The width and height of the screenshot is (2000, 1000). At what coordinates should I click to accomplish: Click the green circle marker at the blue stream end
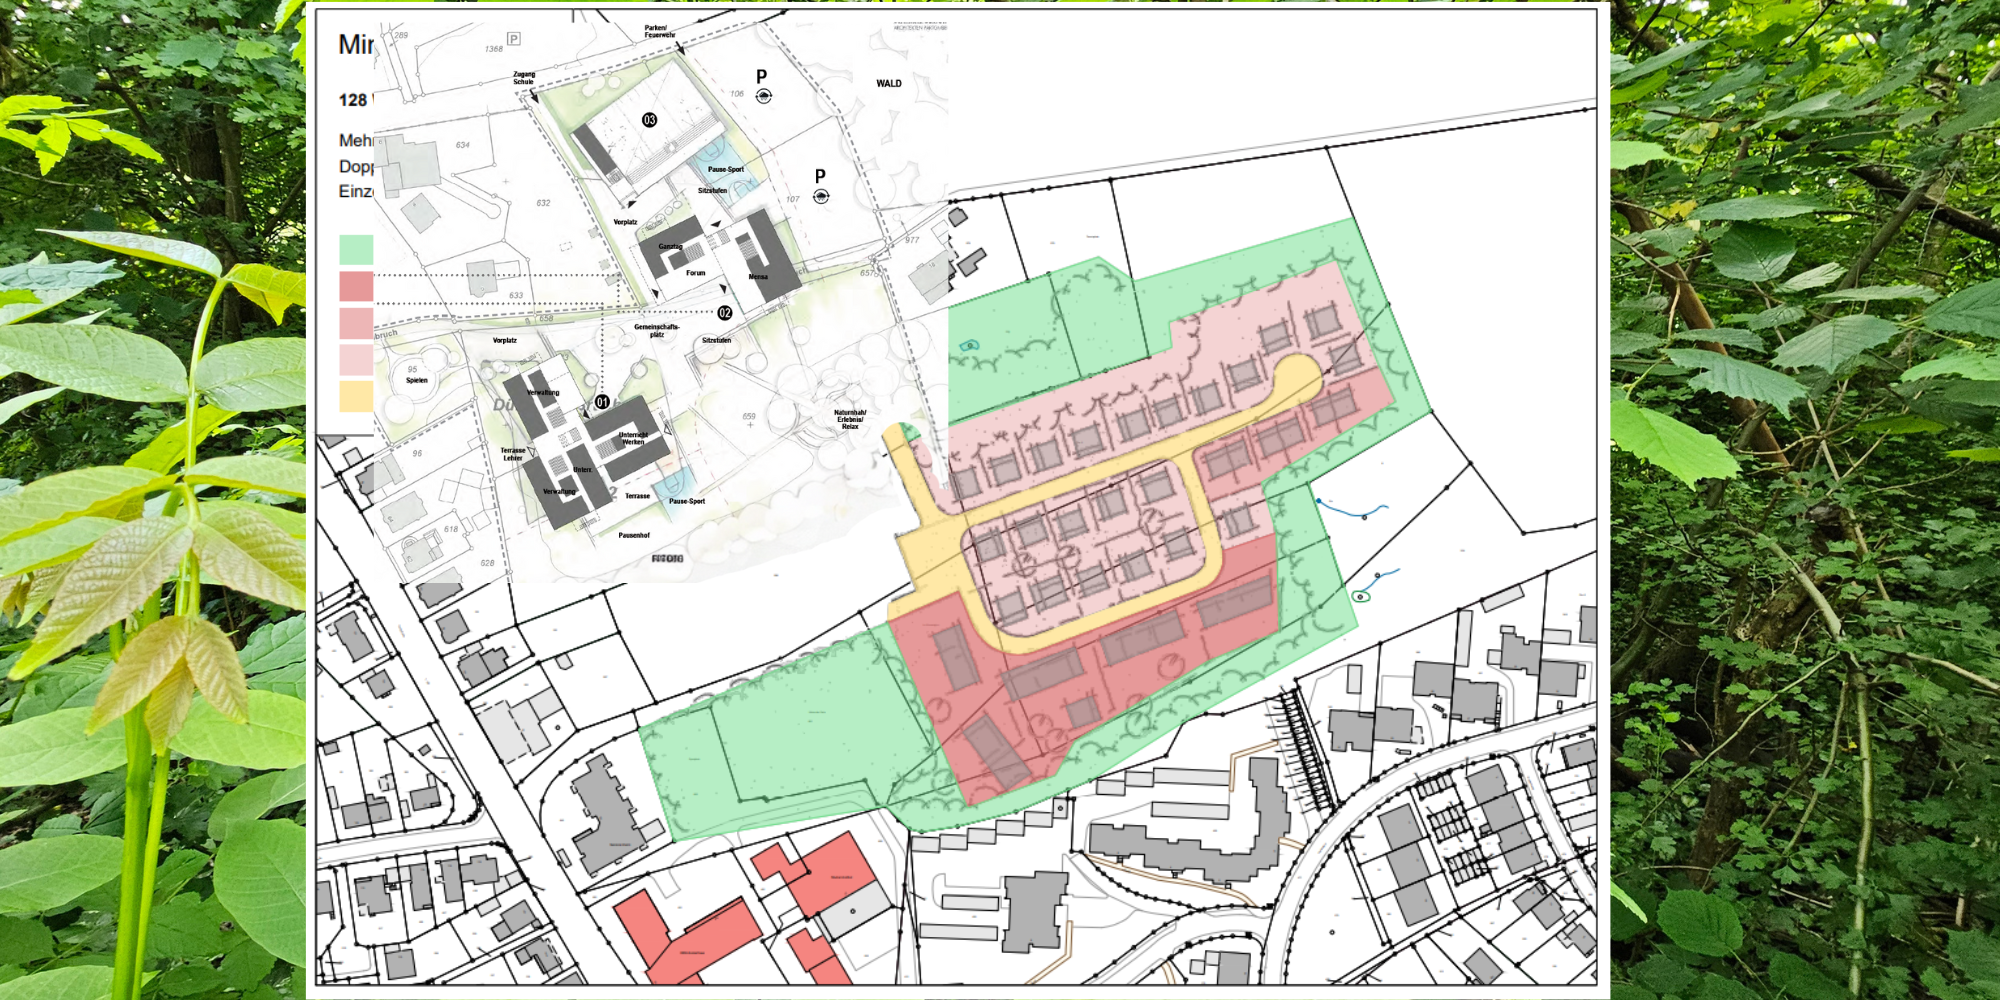tap(1360, 597)
